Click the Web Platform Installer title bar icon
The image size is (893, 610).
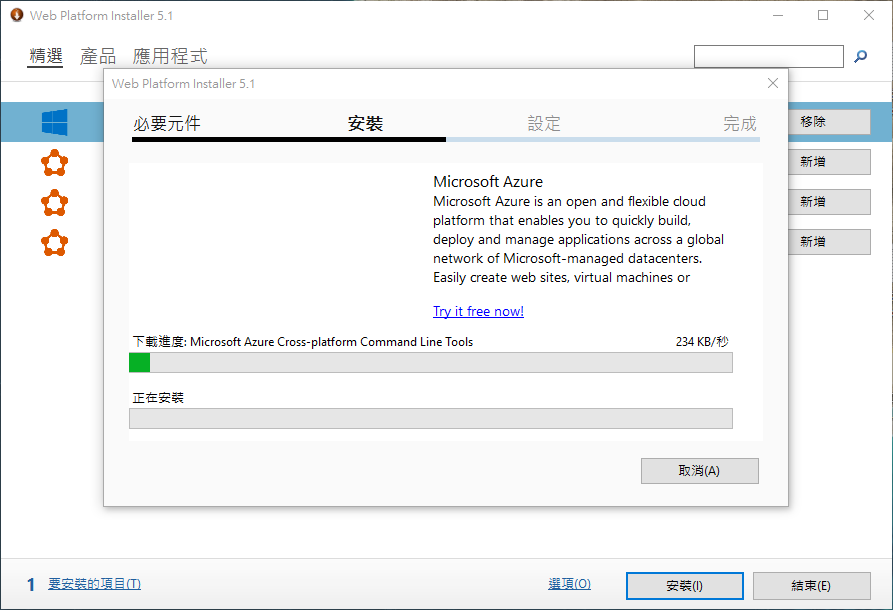(17, 15)
